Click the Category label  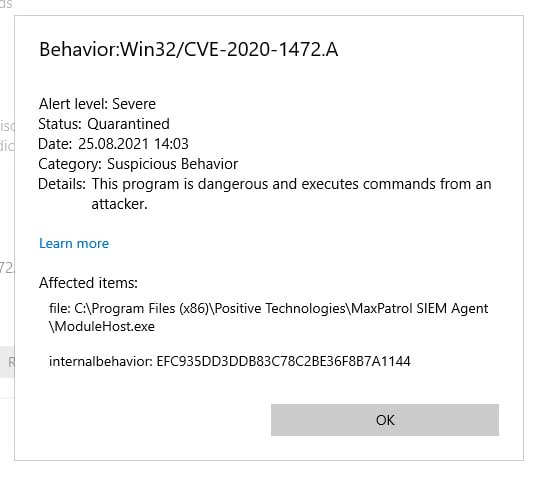70,164
